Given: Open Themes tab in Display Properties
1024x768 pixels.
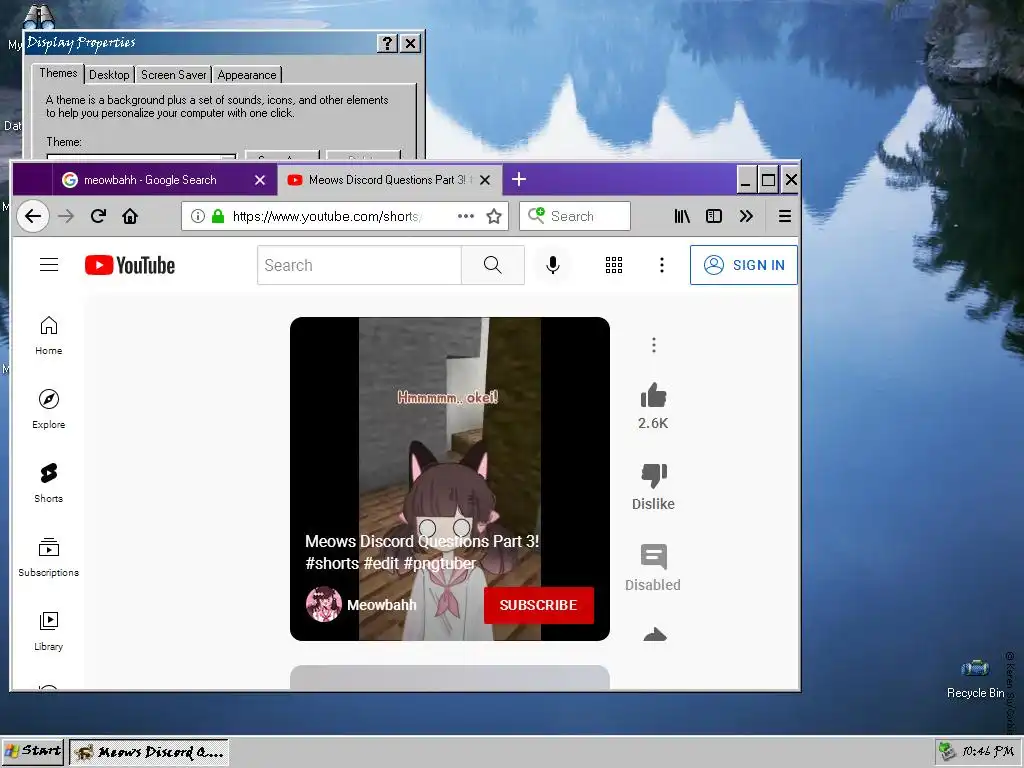Looking at the screenshot, I should pyautogui.click(x=58, y=73).
